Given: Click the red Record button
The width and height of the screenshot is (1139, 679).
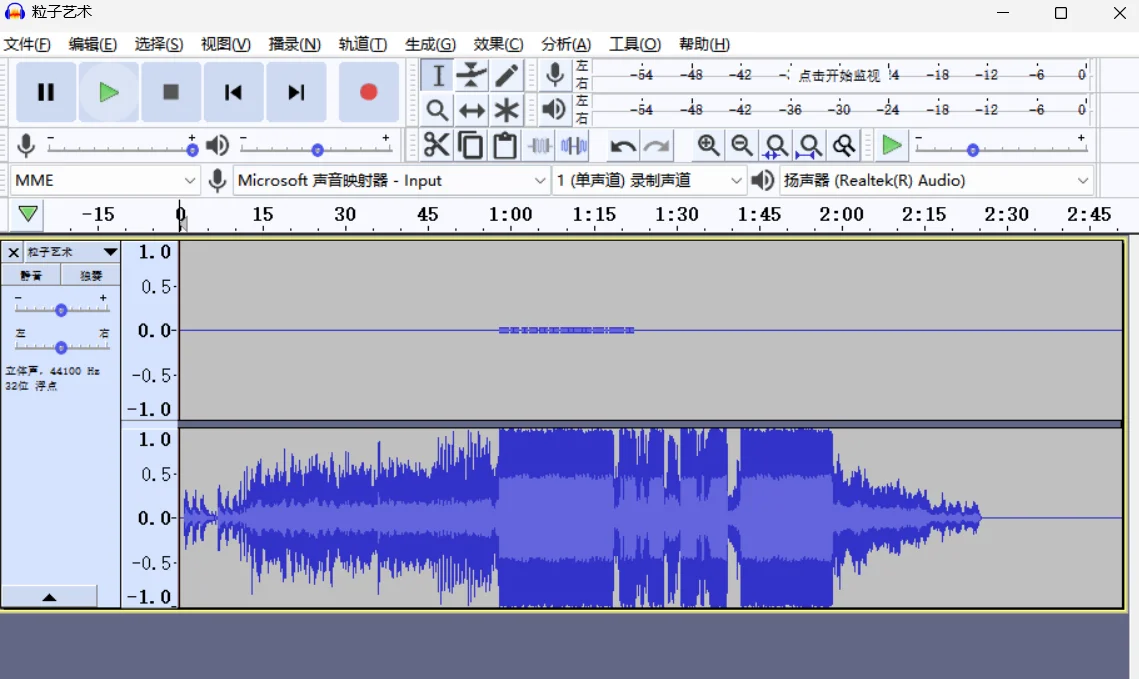Looking at the screenshot, I should click(x=368, y=92).
